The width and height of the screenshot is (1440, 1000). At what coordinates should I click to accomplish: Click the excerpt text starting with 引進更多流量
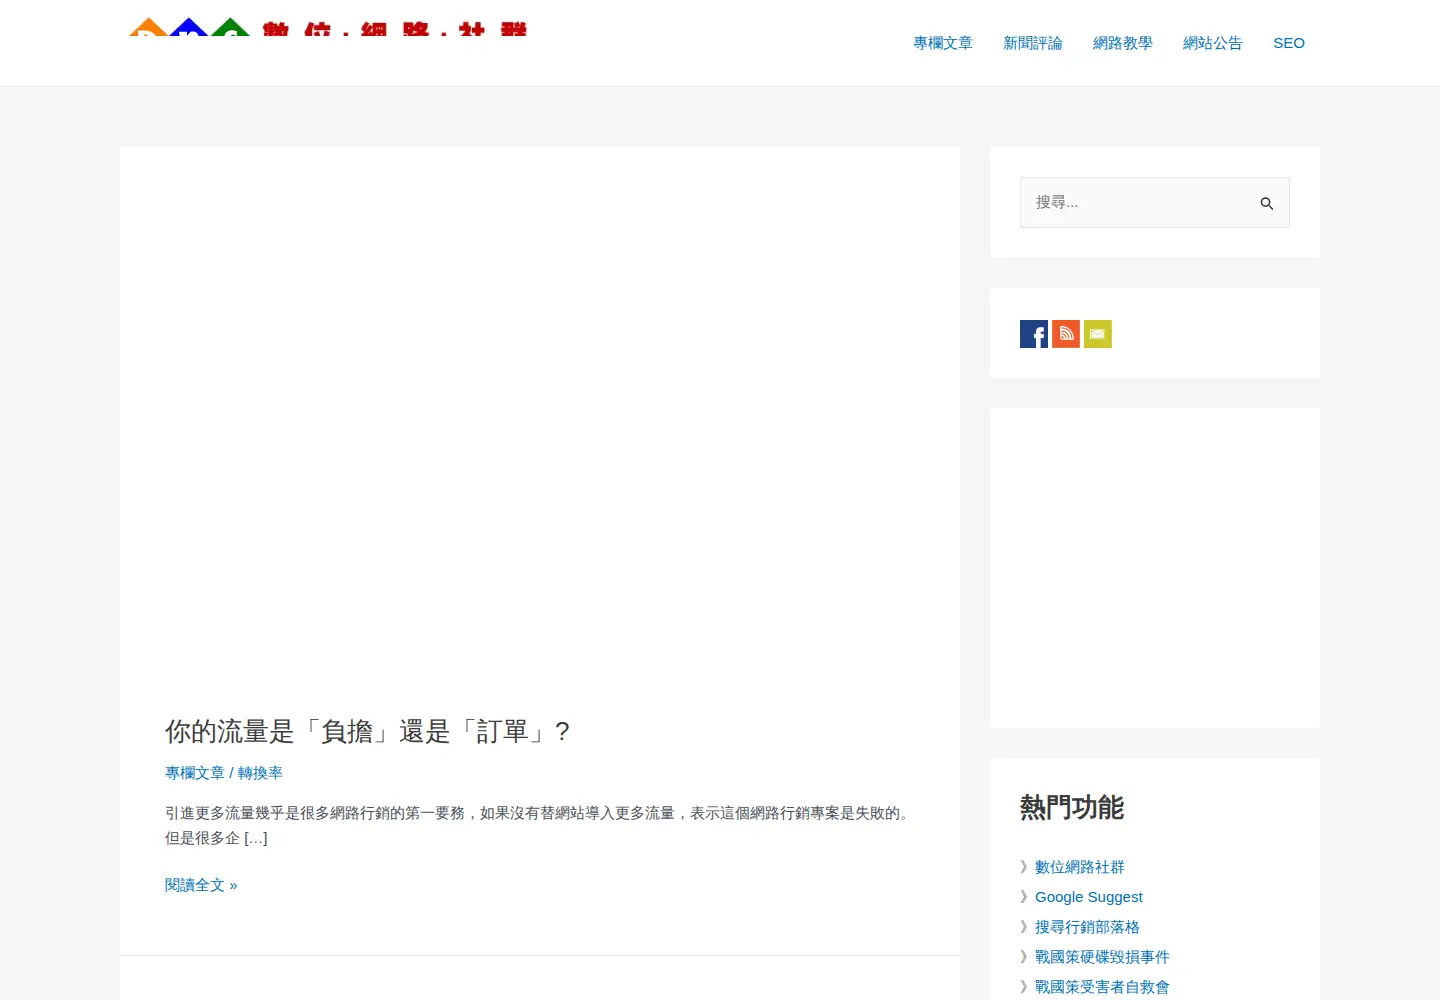[x=540, y=826]
